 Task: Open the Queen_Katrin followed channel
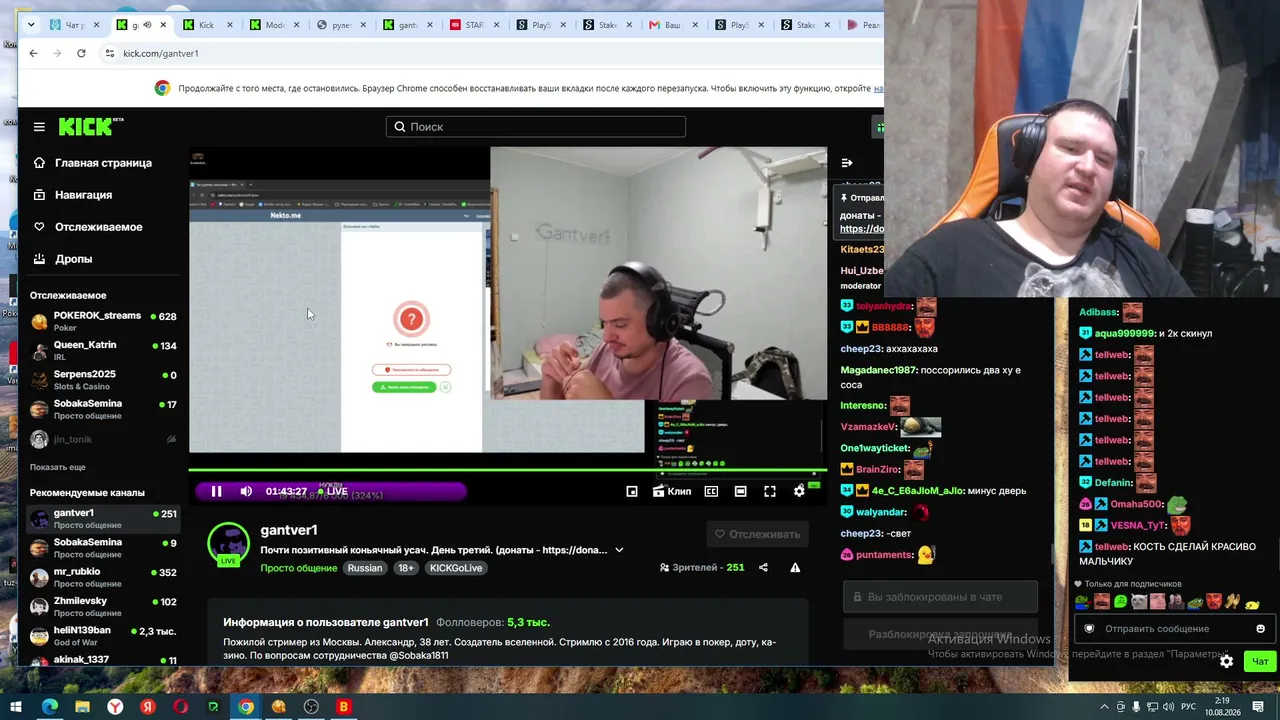103,350
